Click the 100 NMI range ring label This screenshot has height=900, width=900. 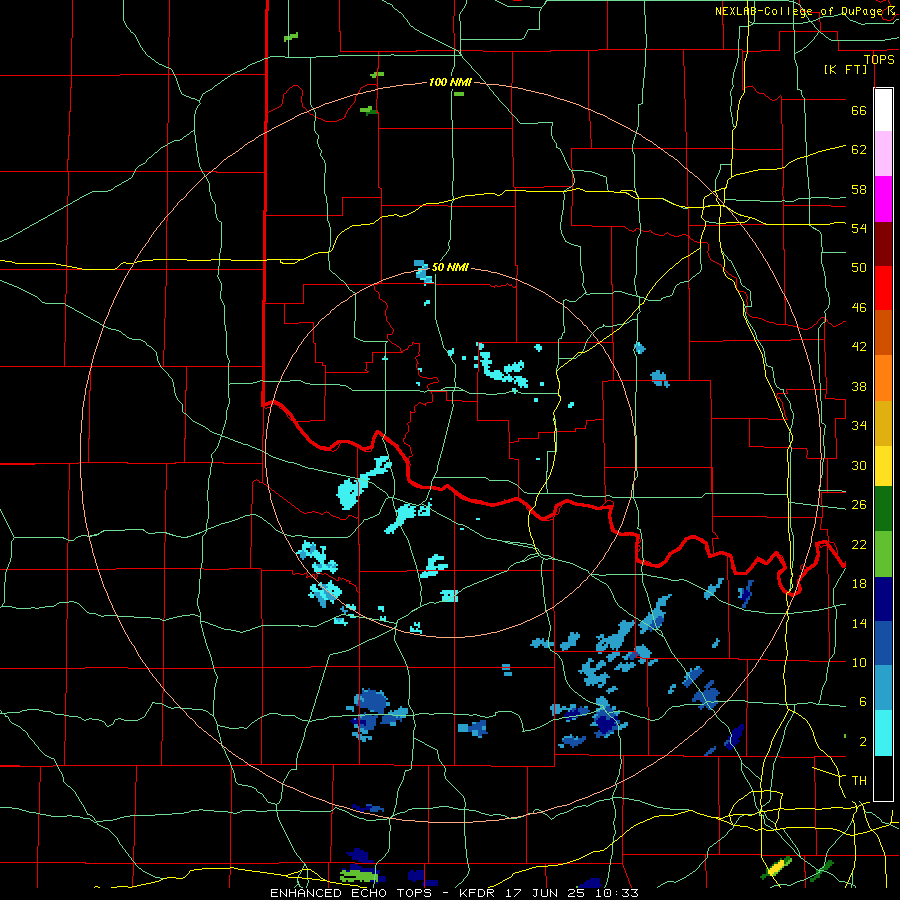point(450,82)
